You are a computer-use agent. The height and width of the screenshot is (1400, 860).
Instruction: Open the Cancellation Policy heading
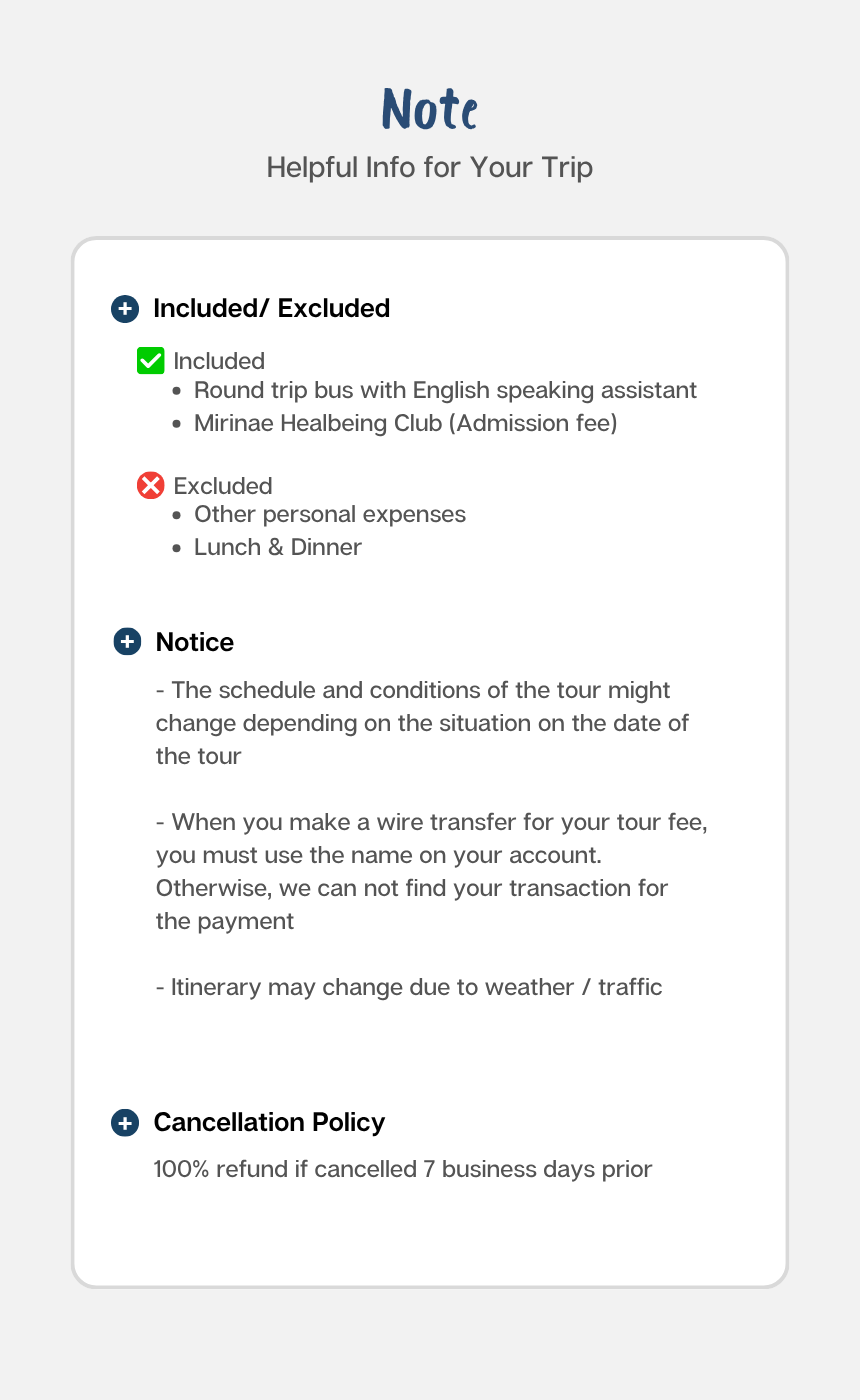click(269, 1123)
